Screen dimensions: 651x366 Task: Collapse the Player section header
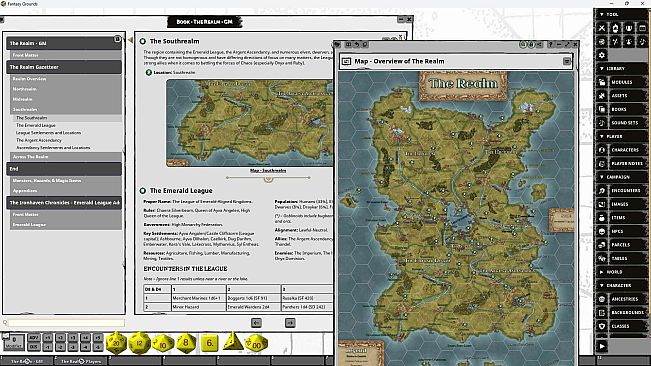[x=622, y=136]
